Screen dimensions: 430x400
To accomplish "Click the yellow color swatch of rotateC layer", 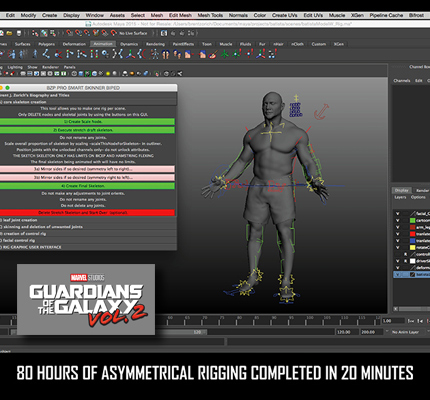I will [412, 247].
